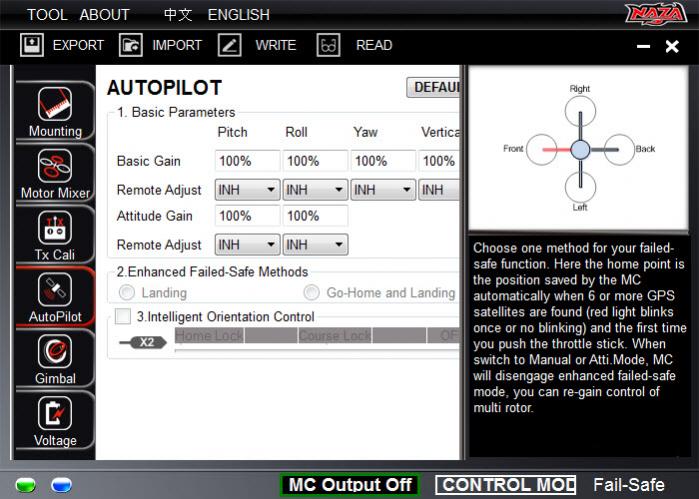Select the AutoPilot sidebar icon

(x=55, y=296)
